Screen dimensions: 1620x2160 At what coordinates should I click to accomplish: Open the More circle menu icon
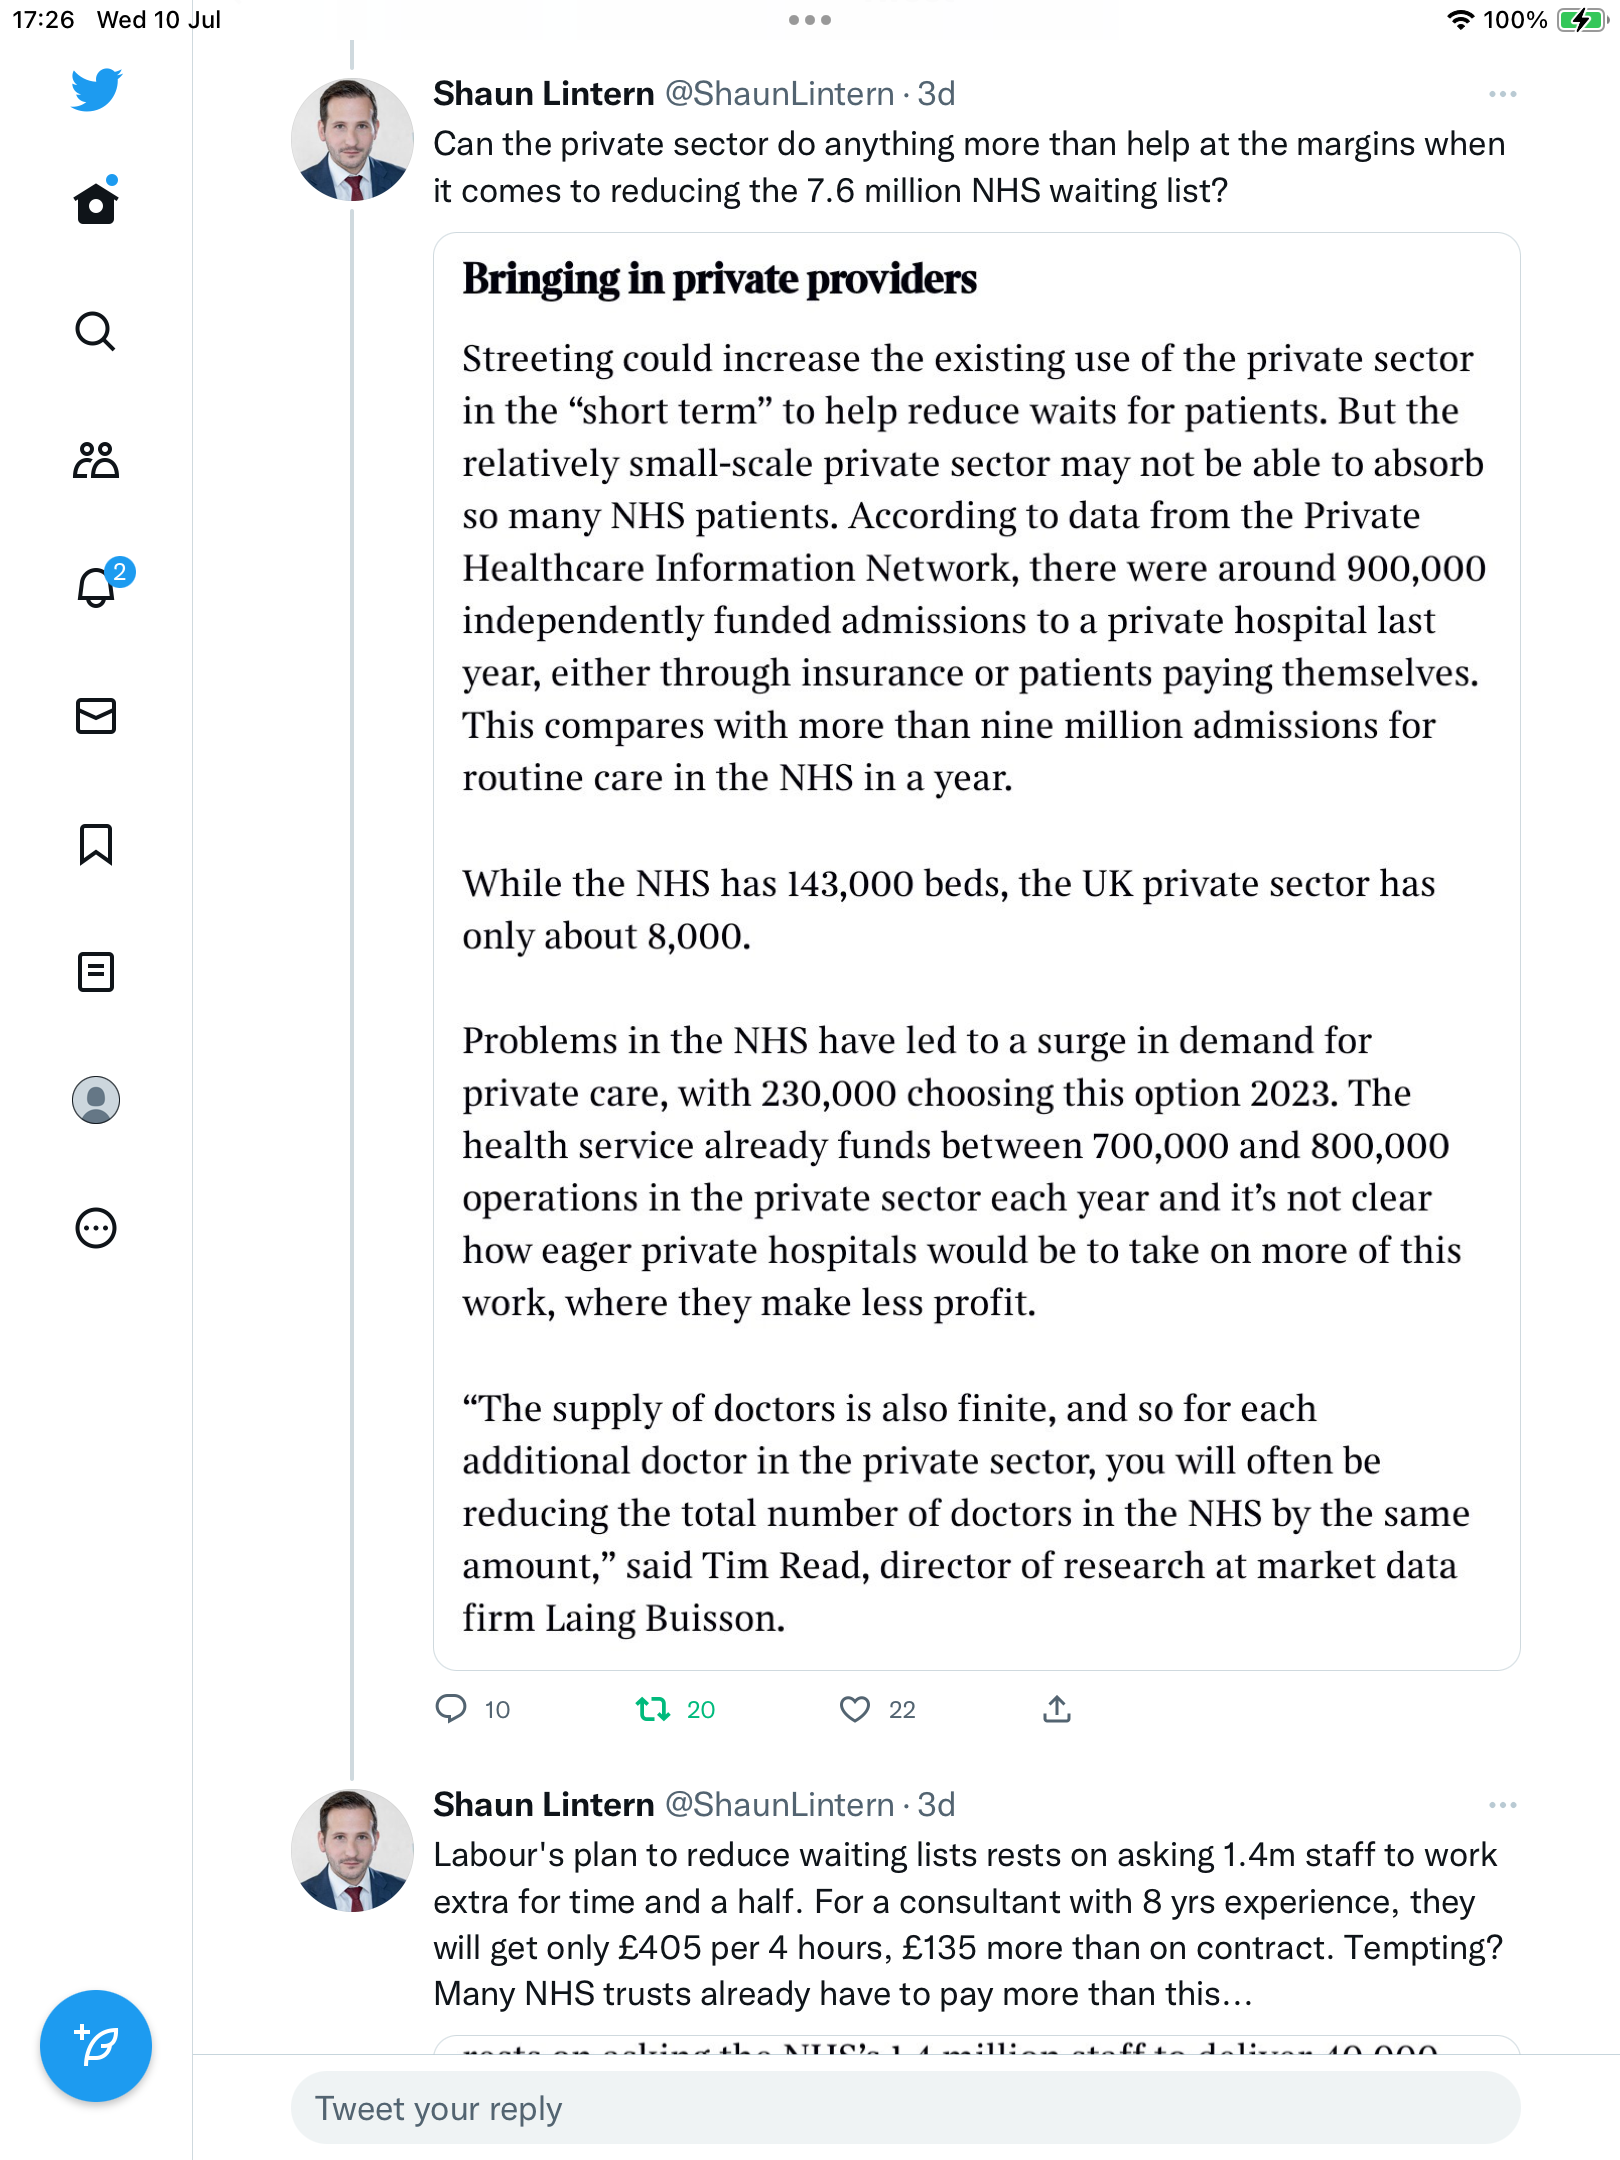pos(96,1228)
